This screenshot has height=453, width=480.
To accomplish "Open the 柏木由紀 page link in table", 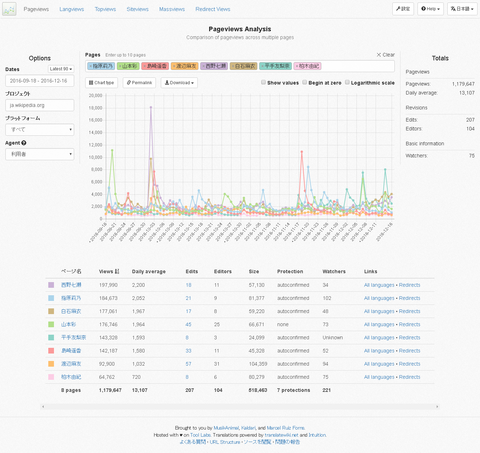I will pyautogui.click(x=71, y=377).
